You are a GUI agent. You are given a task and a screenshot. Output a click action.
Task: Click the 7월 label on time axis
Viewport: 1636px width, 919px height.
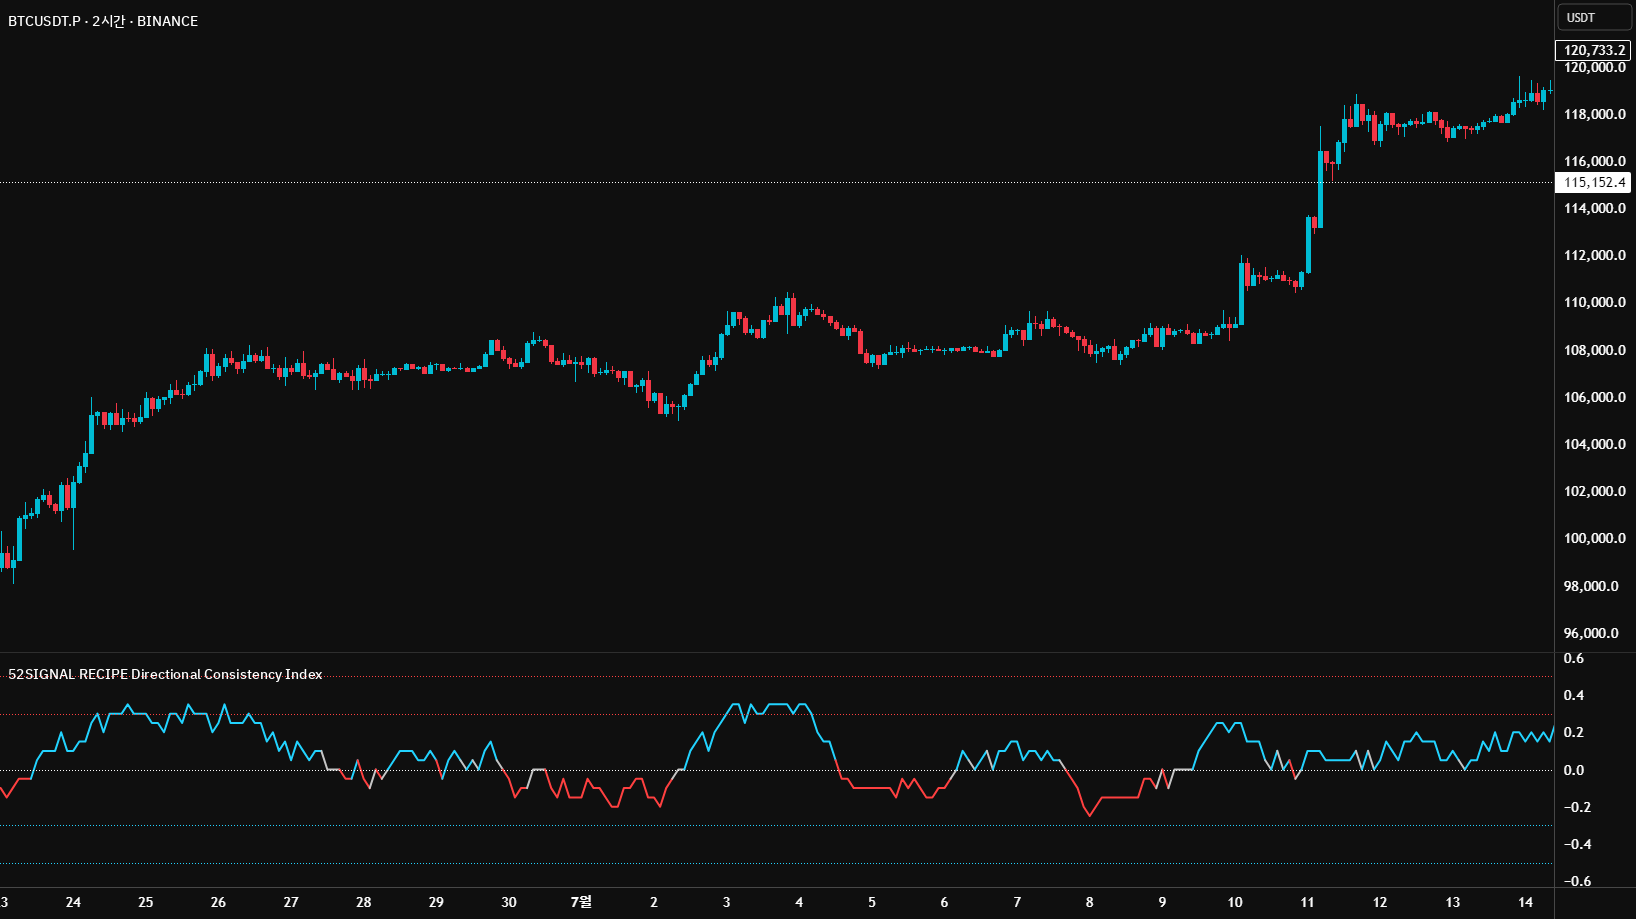(x=581, y=902)
